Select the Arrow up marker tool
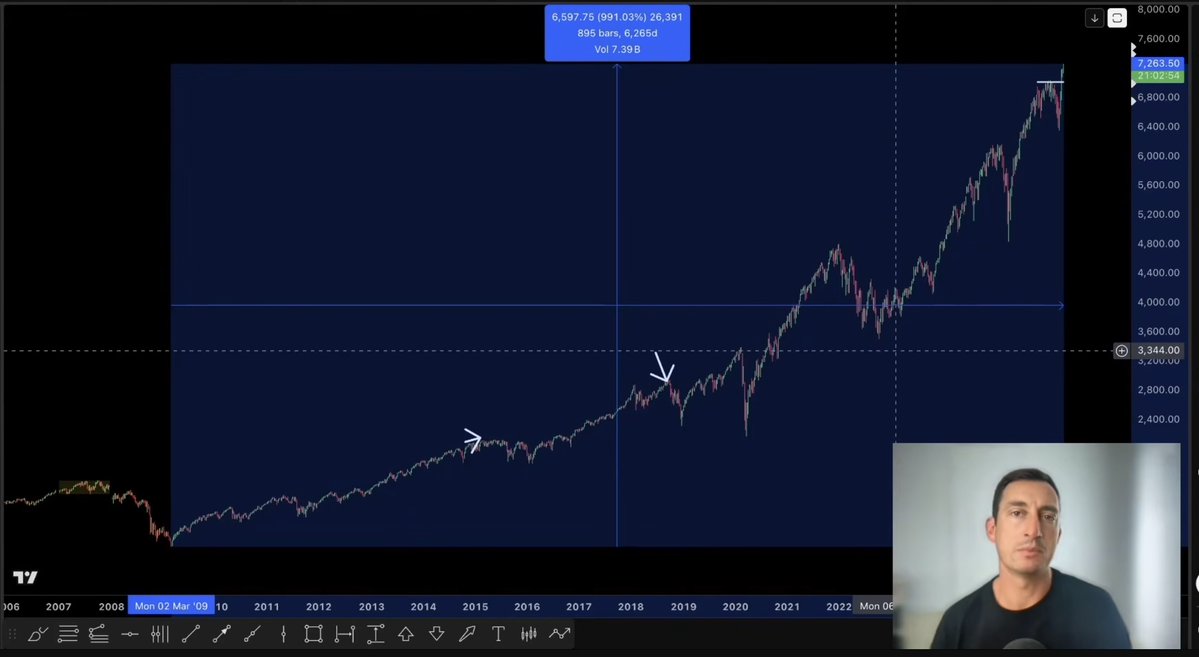Viewport: 1199px width, 657px height. [x=406, y=634]
